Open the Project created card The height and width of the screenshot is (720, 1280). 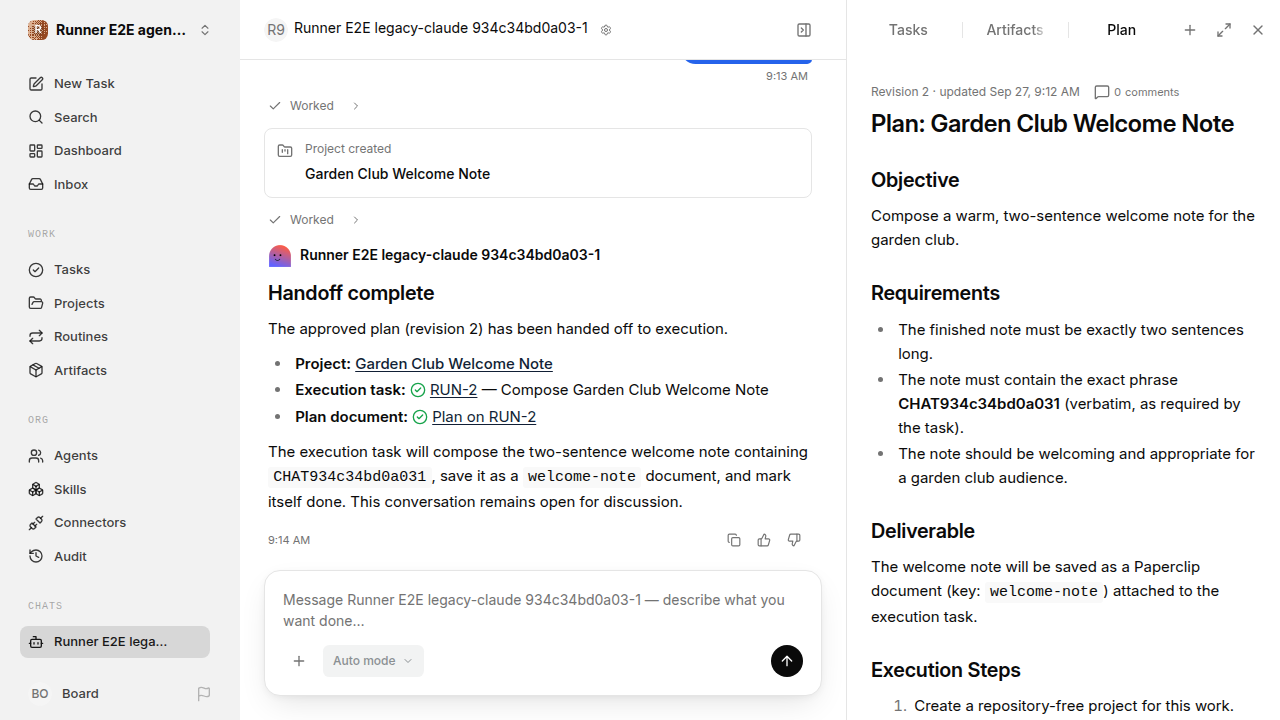coord(538,163)
